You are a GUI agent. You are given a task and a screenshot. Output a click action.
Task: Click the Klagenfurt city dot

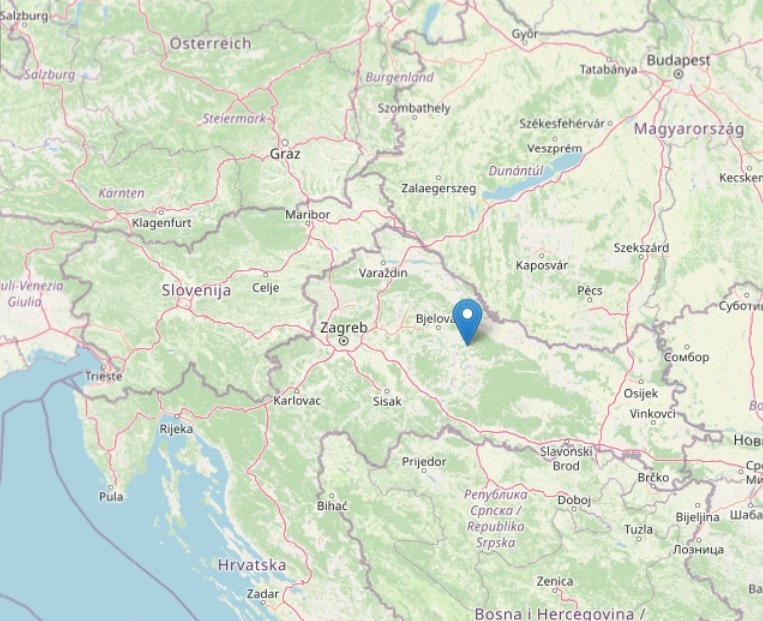pos(161,212)
